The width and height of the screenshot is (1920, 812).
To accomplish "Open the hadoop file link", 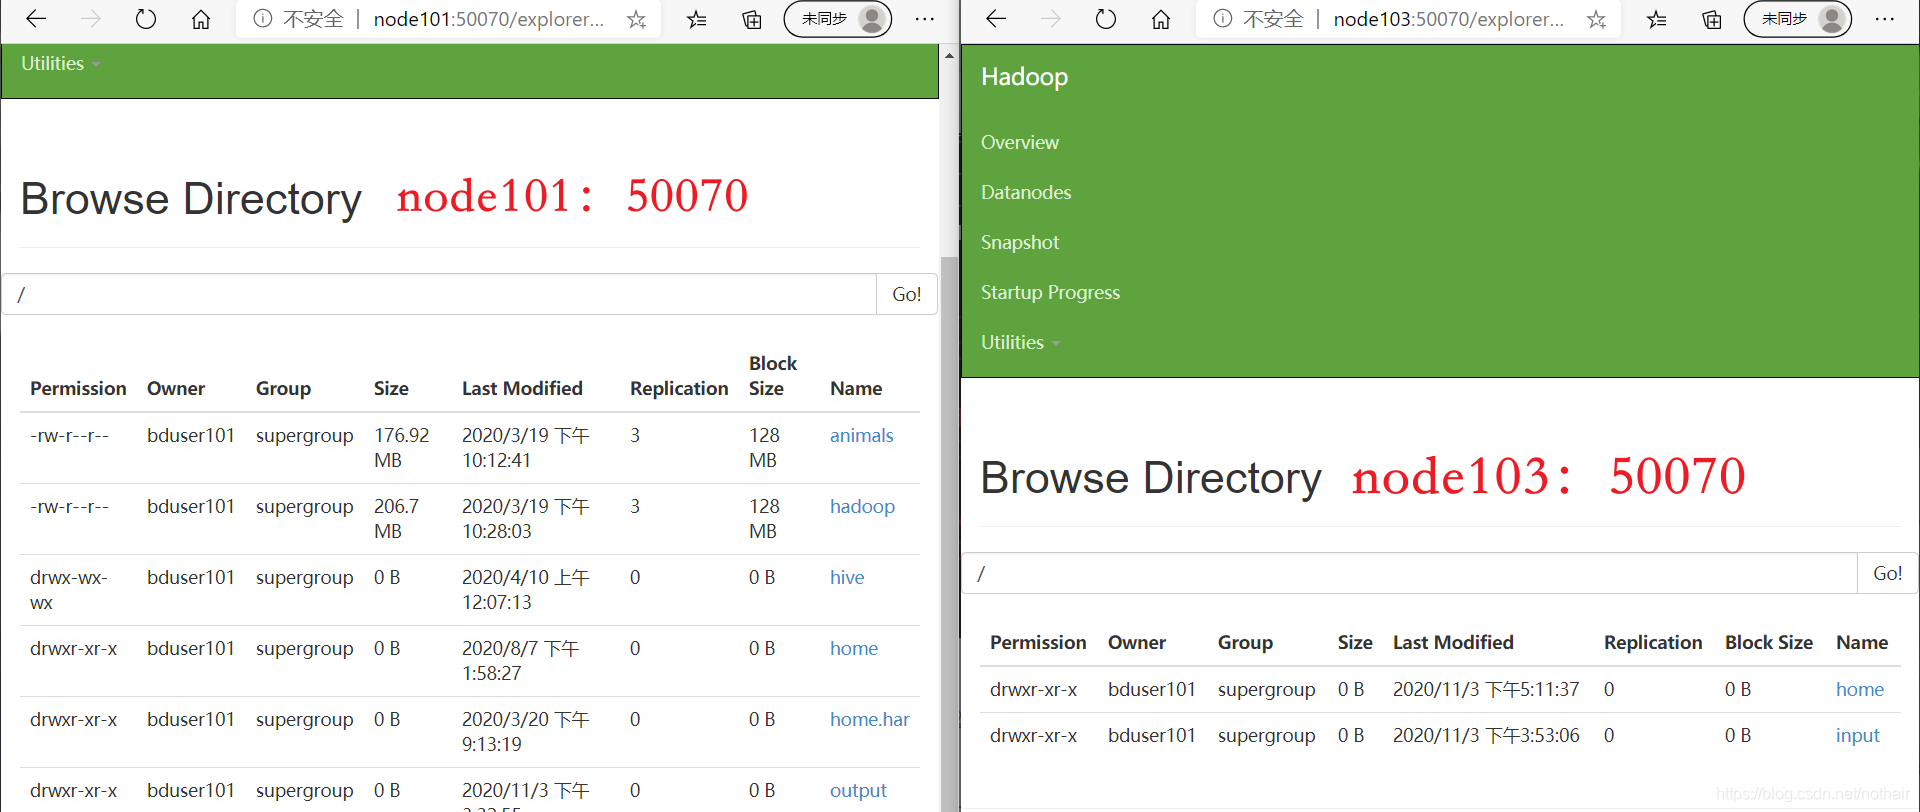I will pos(862,506).
